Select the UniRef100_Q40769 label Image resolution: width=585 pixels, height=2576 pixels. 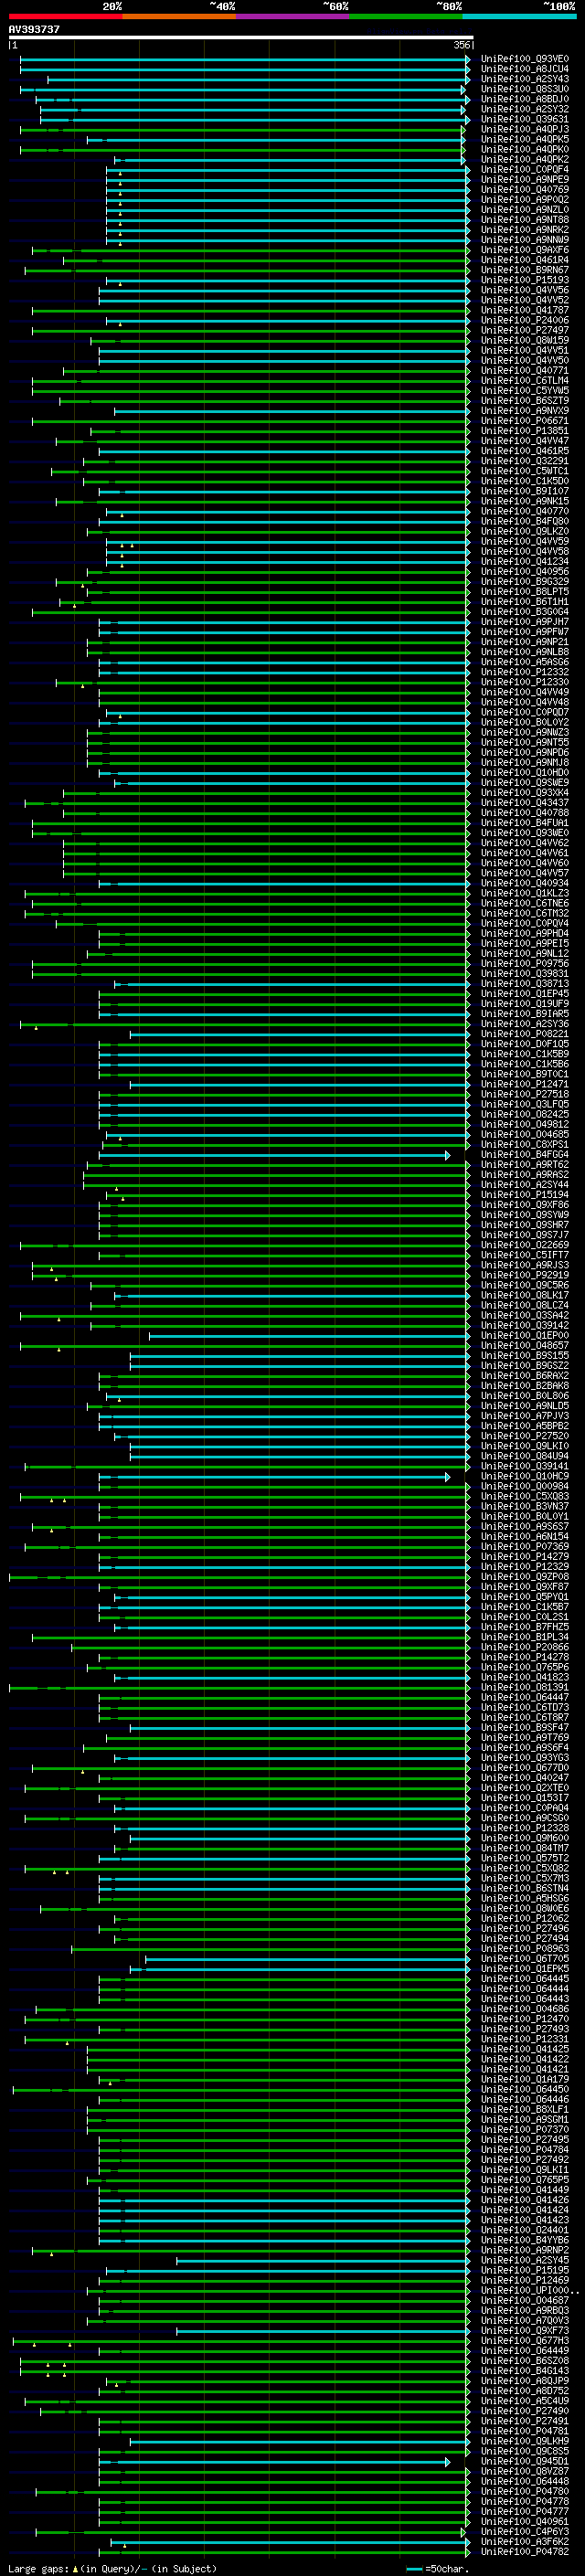(525, 190)
